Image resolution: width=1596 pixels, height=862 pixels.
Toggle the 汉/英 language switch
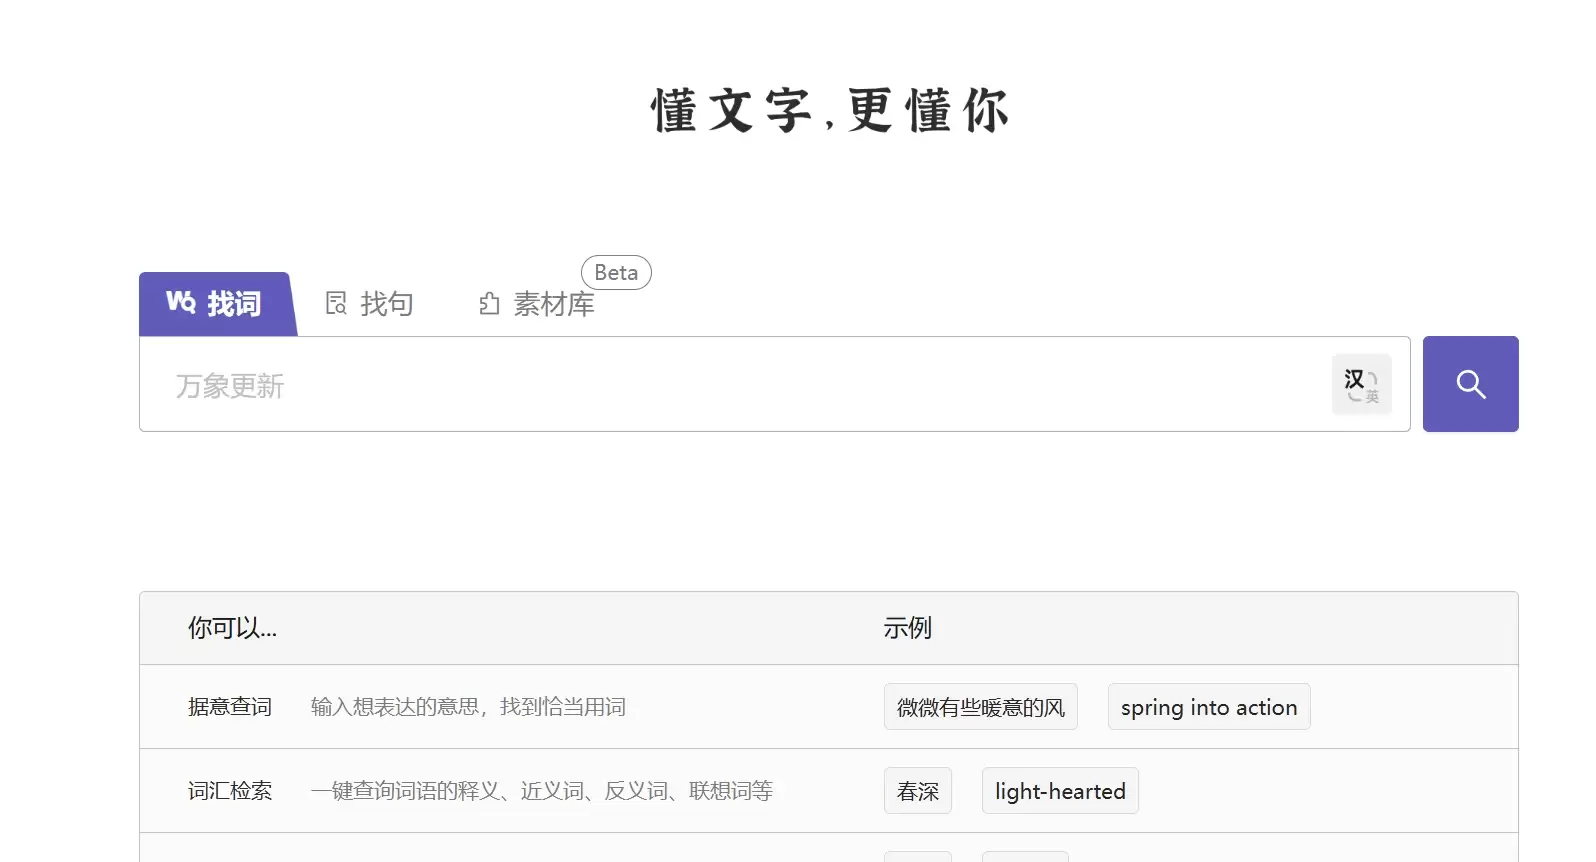[1361, 384]
